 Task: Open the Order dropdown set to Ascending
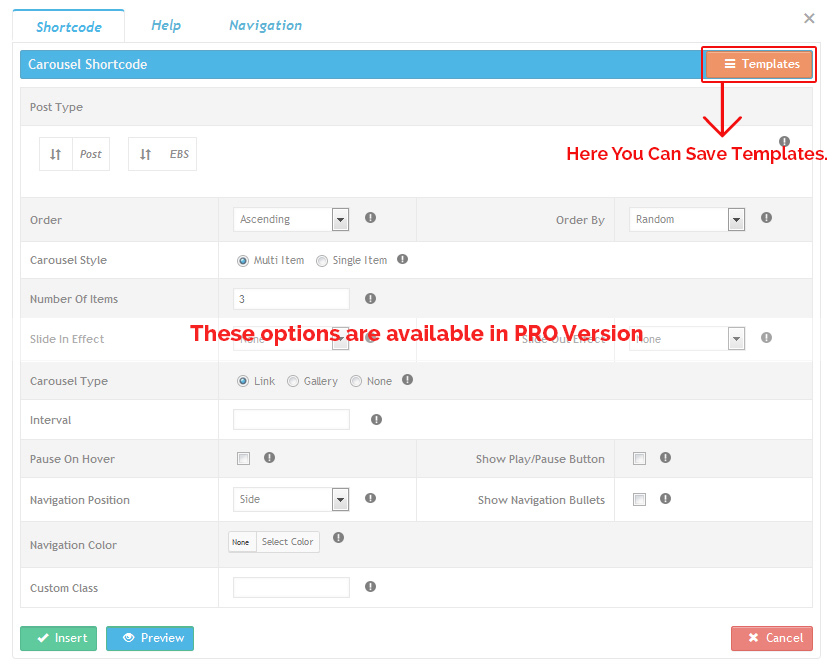click(x=290, y=220)
